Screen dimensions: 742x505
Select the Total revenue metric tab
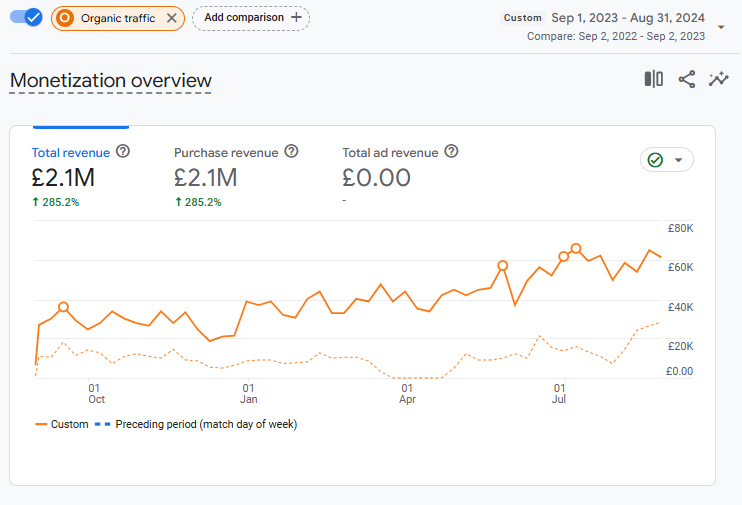71,153
